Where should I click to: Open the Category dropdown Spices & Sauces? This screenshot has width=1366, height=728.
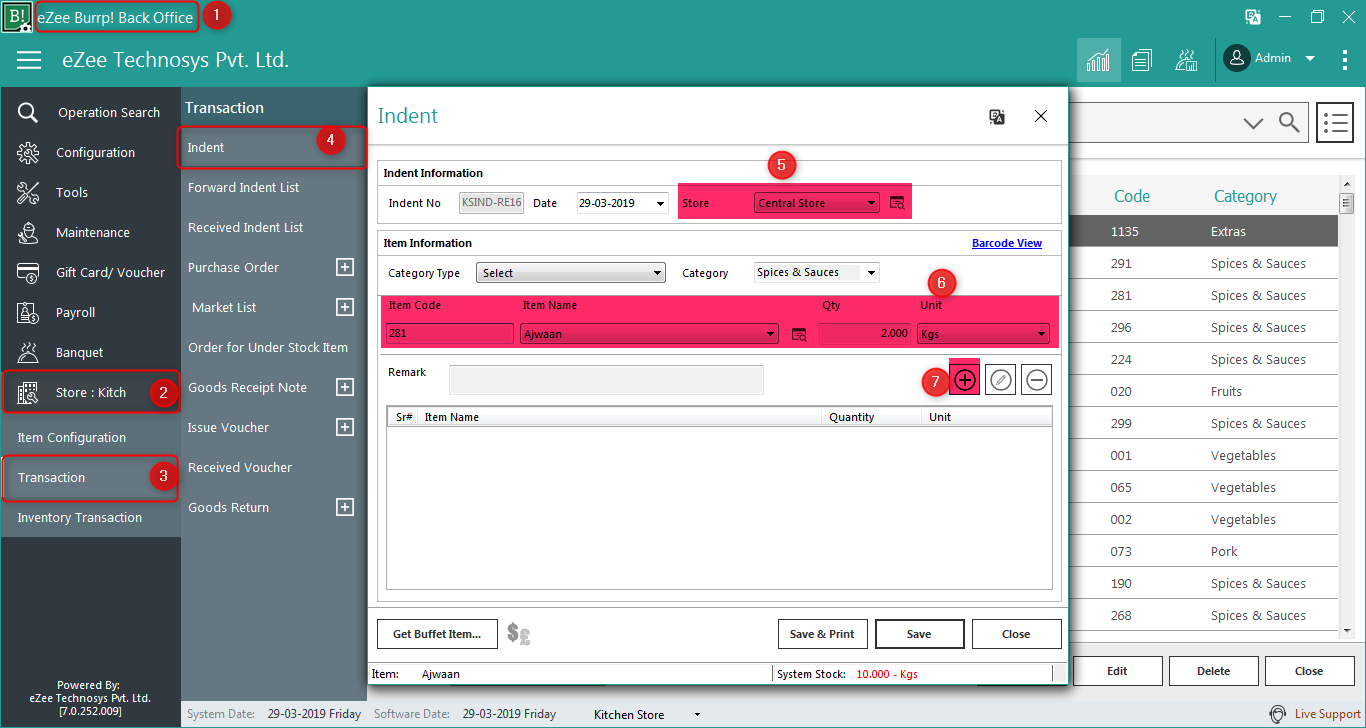(x=817, y=272)
